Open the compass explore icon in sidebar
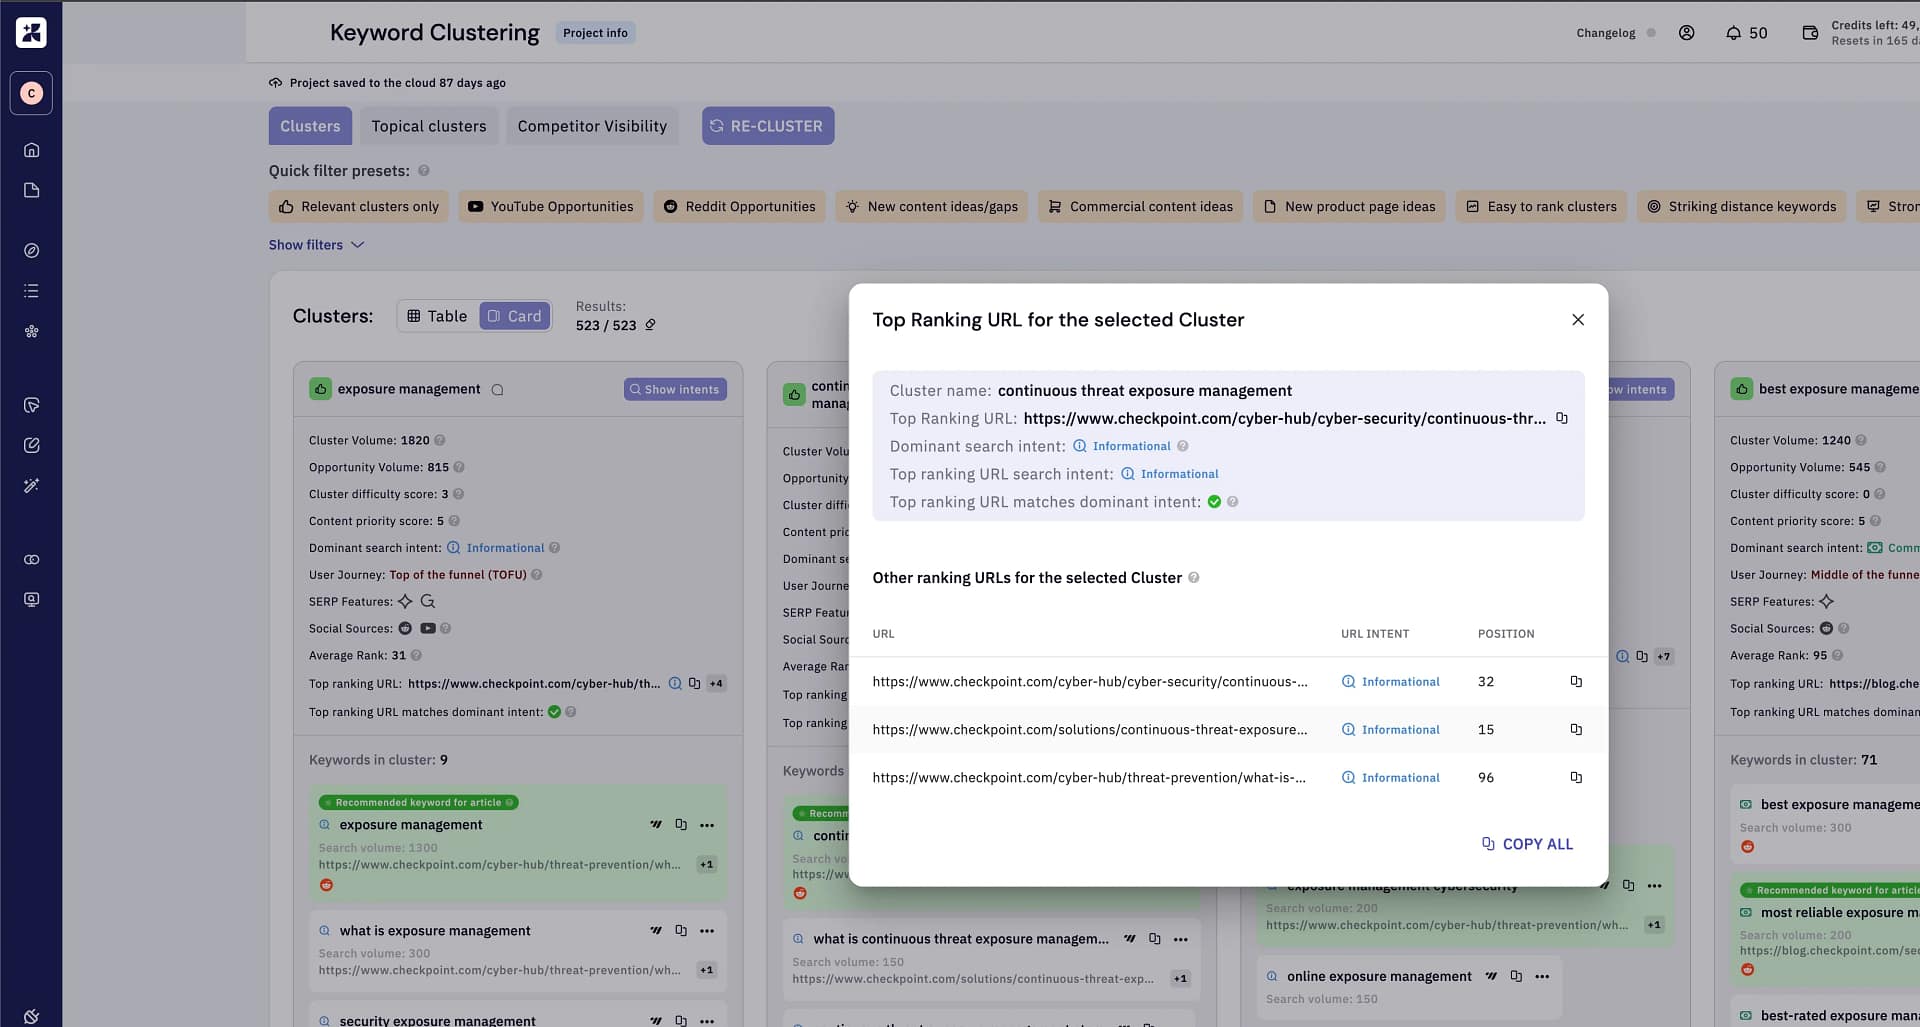Image resolution: width=1920 pixels, height=1027 pixels. coord(31,250)
